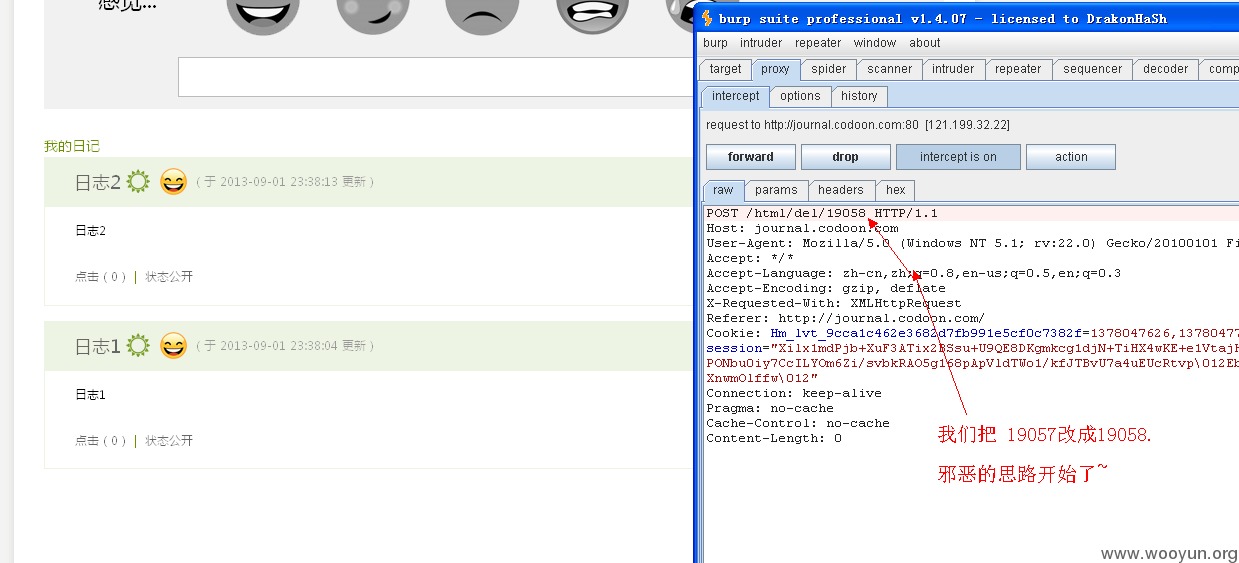Switch to the target tab

726,69
